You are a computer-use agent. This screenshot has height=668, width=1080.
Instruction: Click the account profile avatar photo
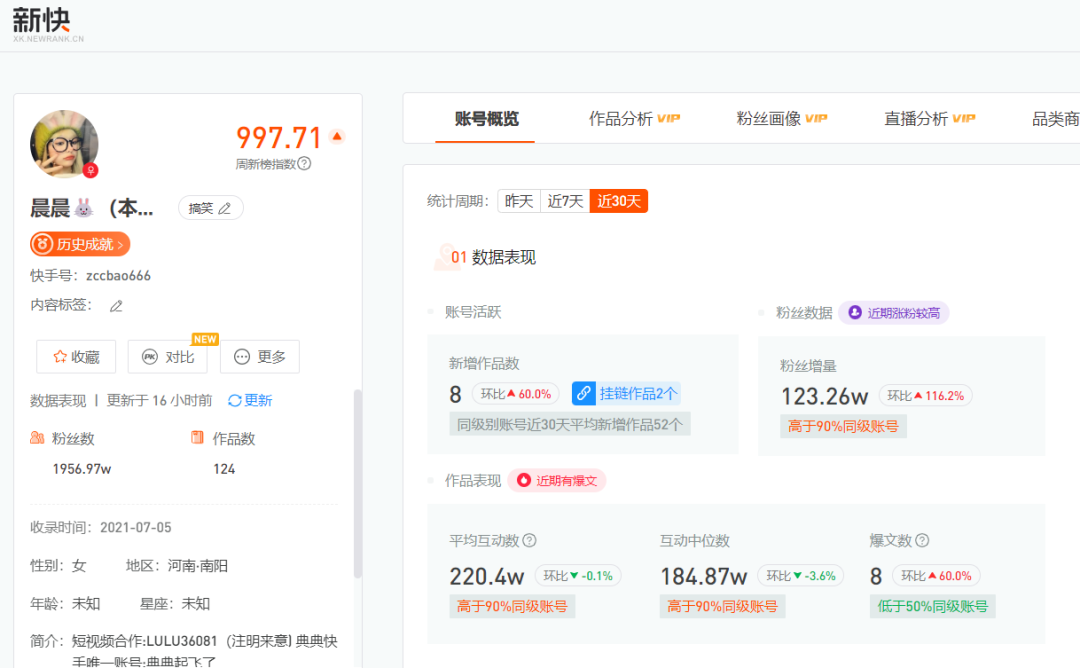tap(64, 144)
